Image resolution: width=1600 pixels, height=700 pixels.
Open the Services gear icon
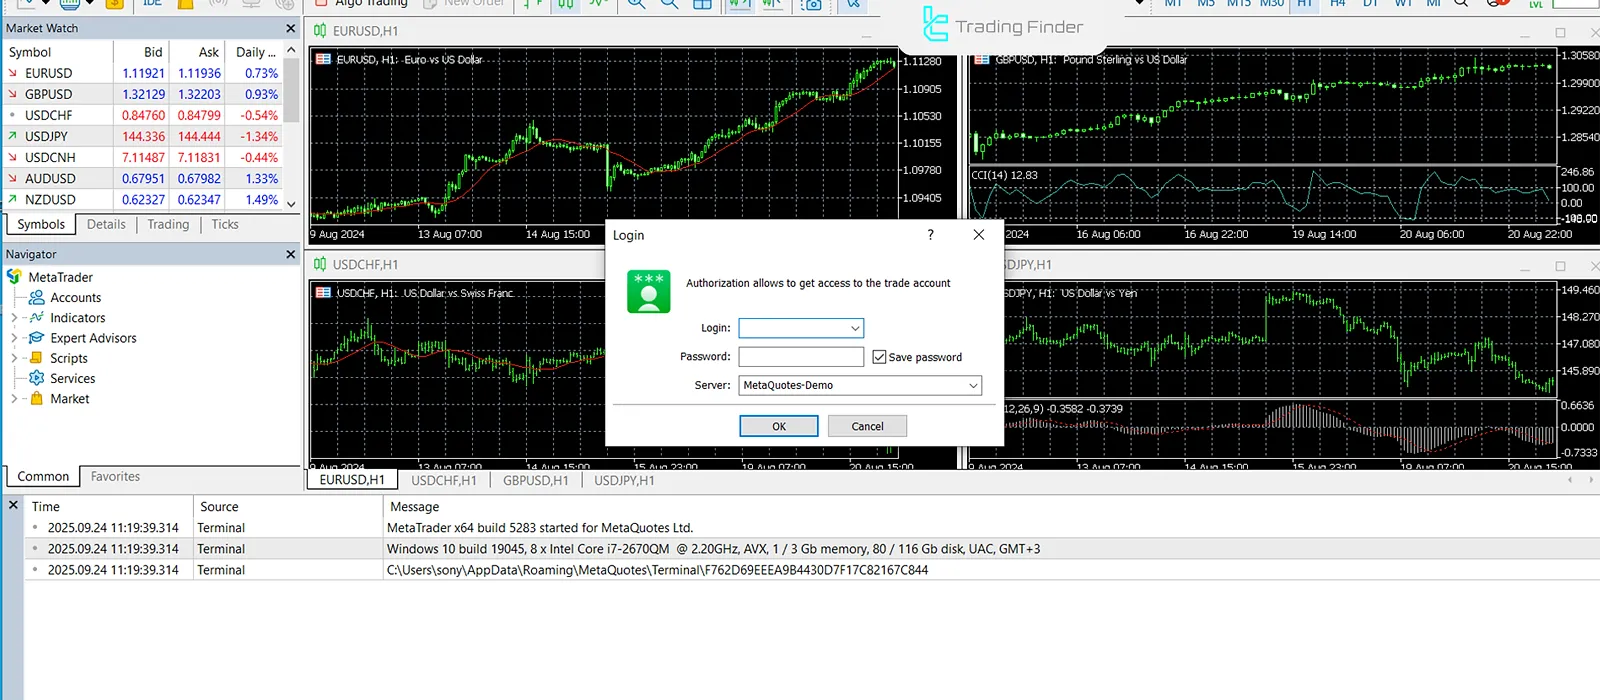[x=37, y=378]
